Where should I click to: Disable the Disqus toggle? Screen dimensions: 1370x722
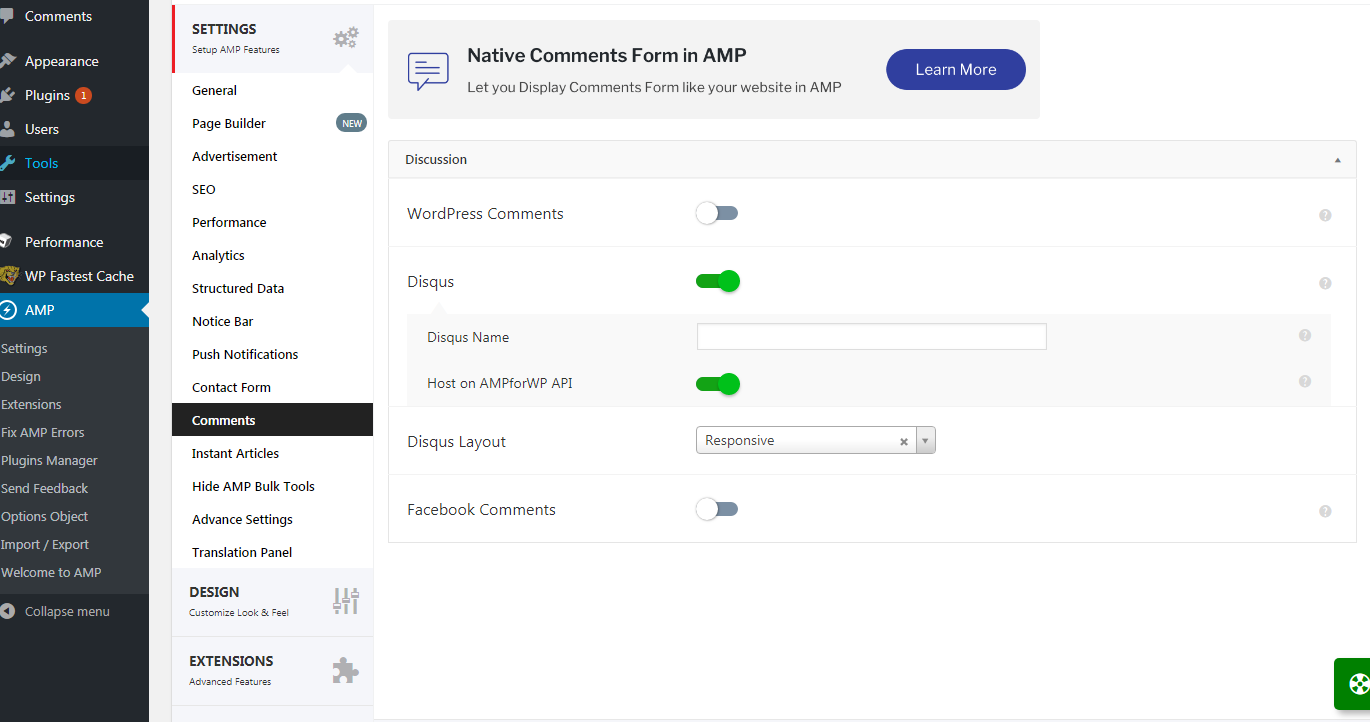click(717, 281)
